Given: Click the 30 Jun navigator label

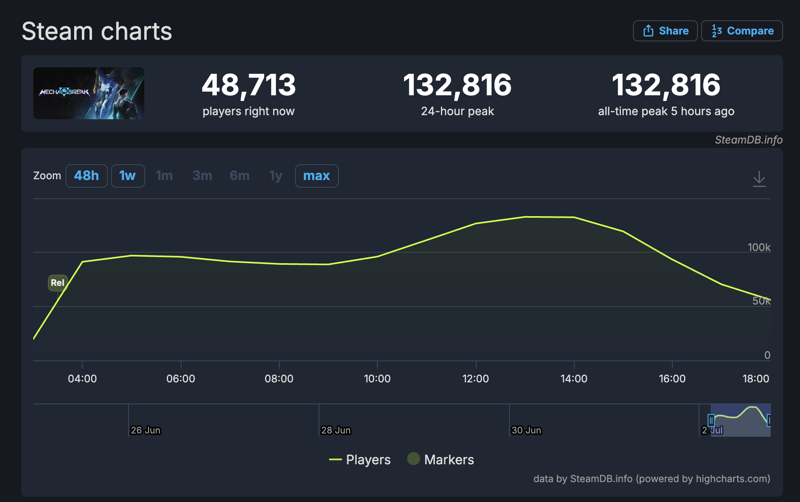Looking at the screenshot, I should (526, 430).
